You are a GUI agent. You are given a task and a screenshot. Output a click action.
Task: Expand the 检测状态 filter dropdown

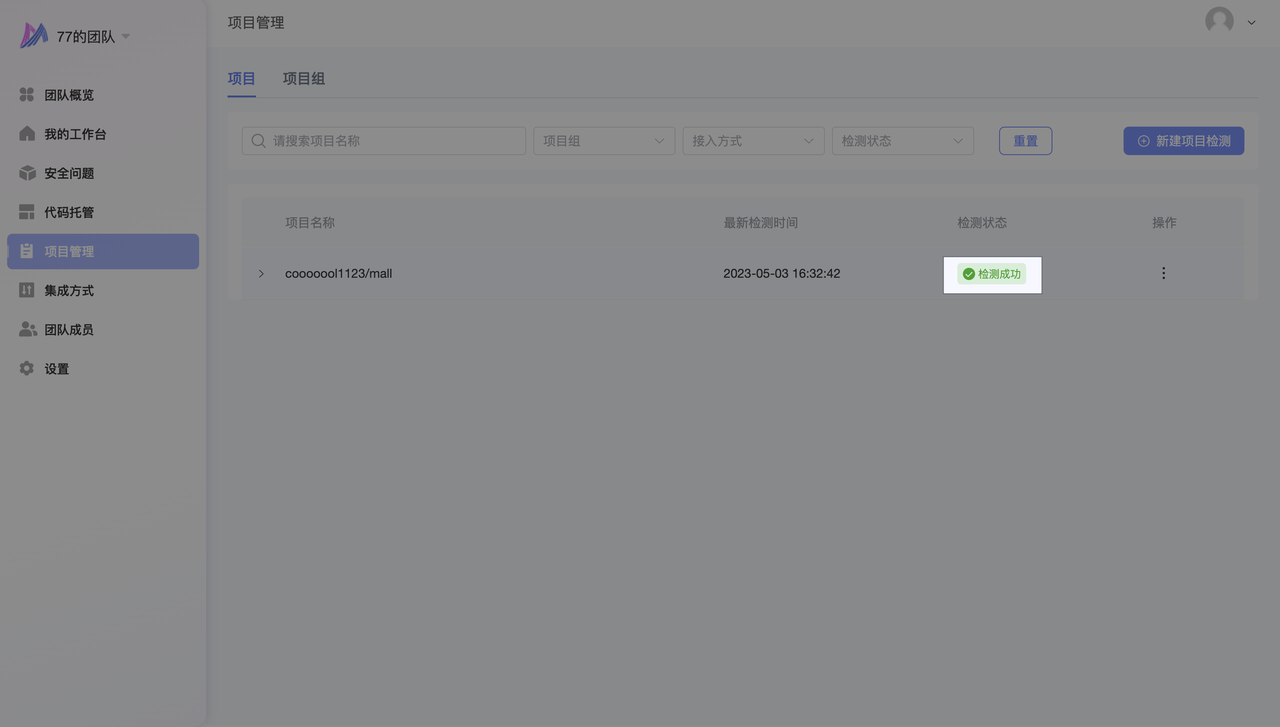902,141
